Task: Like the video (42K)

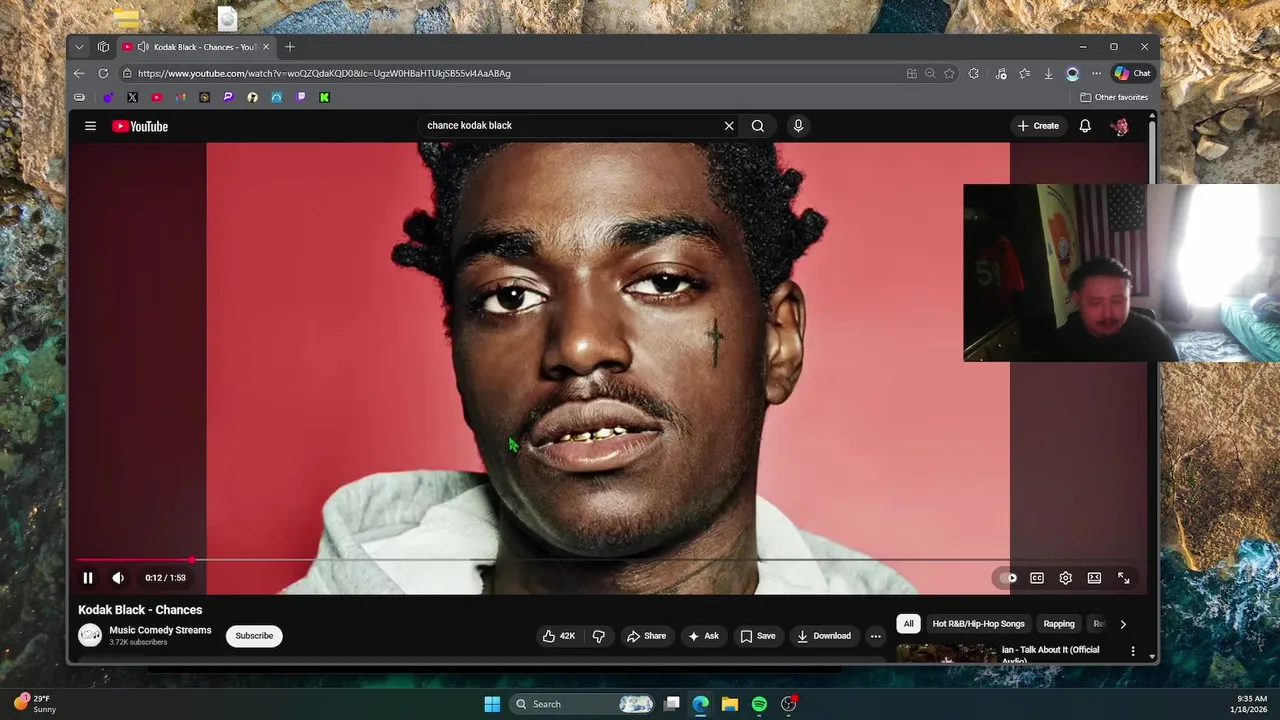Action: pyautogui.click(x=559, y=636)
